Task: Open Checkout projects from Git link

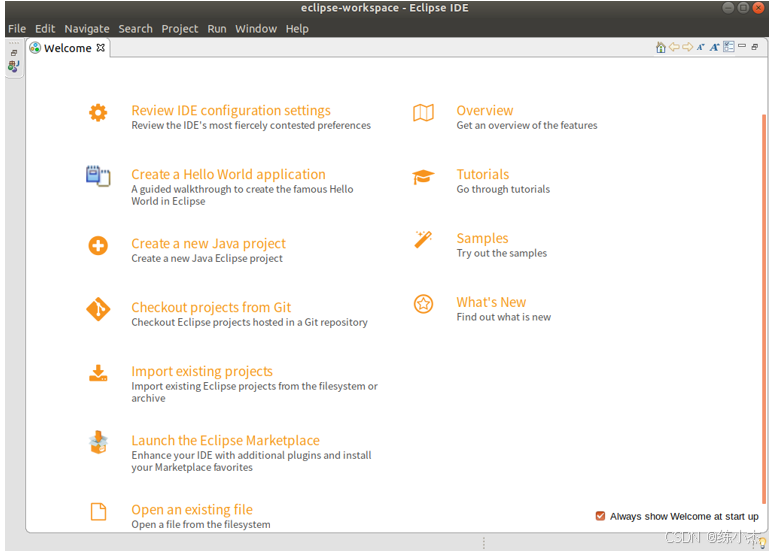Action: point(211,307)
